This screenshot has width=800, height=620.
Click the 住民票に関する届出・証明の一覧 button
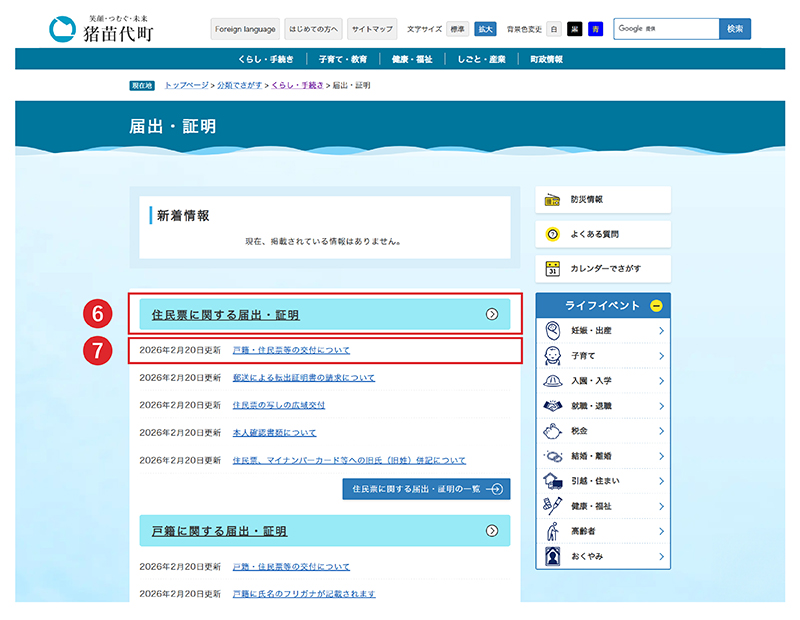tap(426, 489)
